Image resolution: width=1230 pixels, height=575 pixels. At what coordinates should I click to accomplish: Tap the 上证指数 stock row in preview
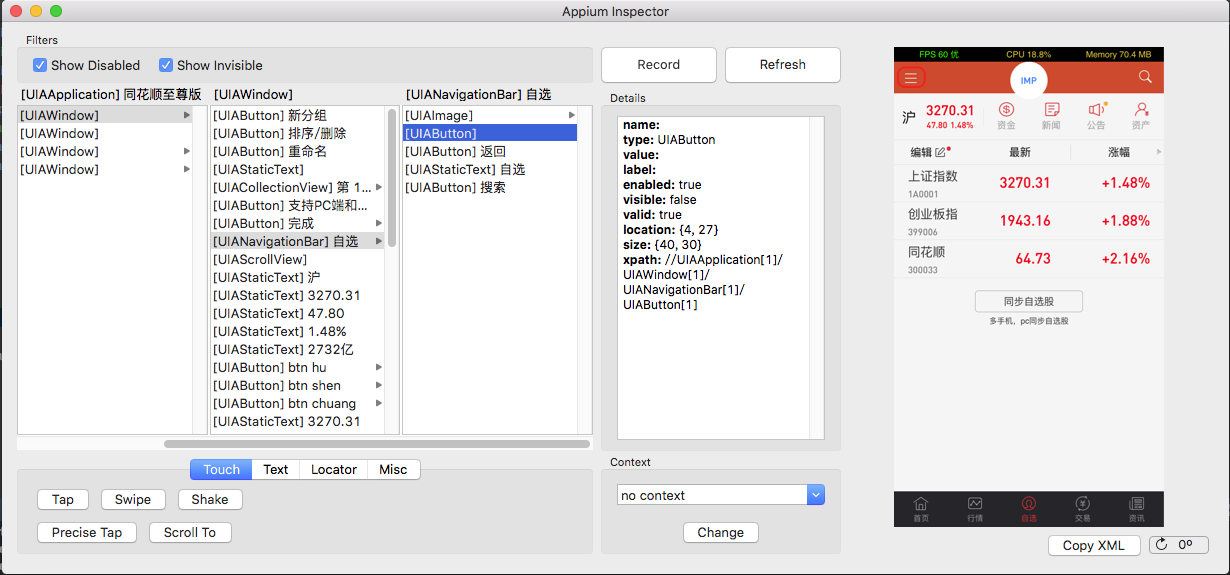pos(1029,183)
